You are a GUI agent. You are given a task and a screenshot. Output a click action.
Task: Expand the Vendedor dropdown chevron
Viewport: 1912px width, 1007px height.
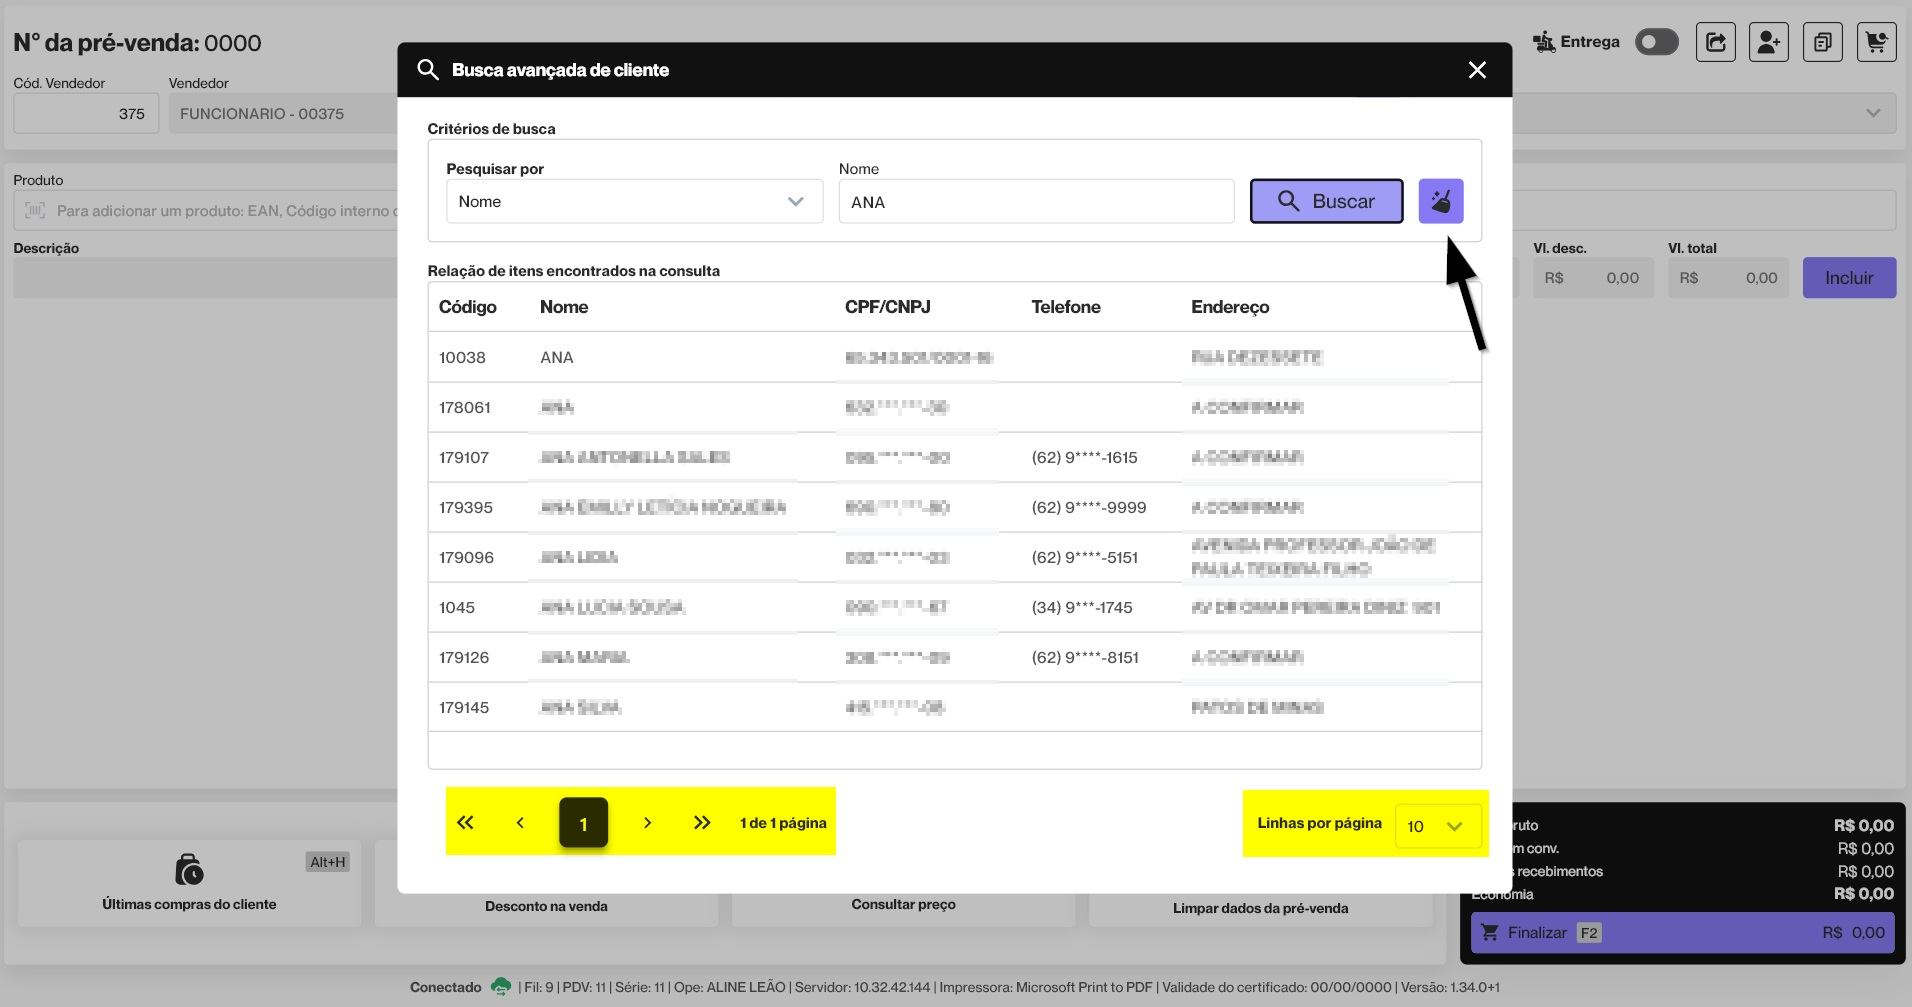pos(1872,113)
